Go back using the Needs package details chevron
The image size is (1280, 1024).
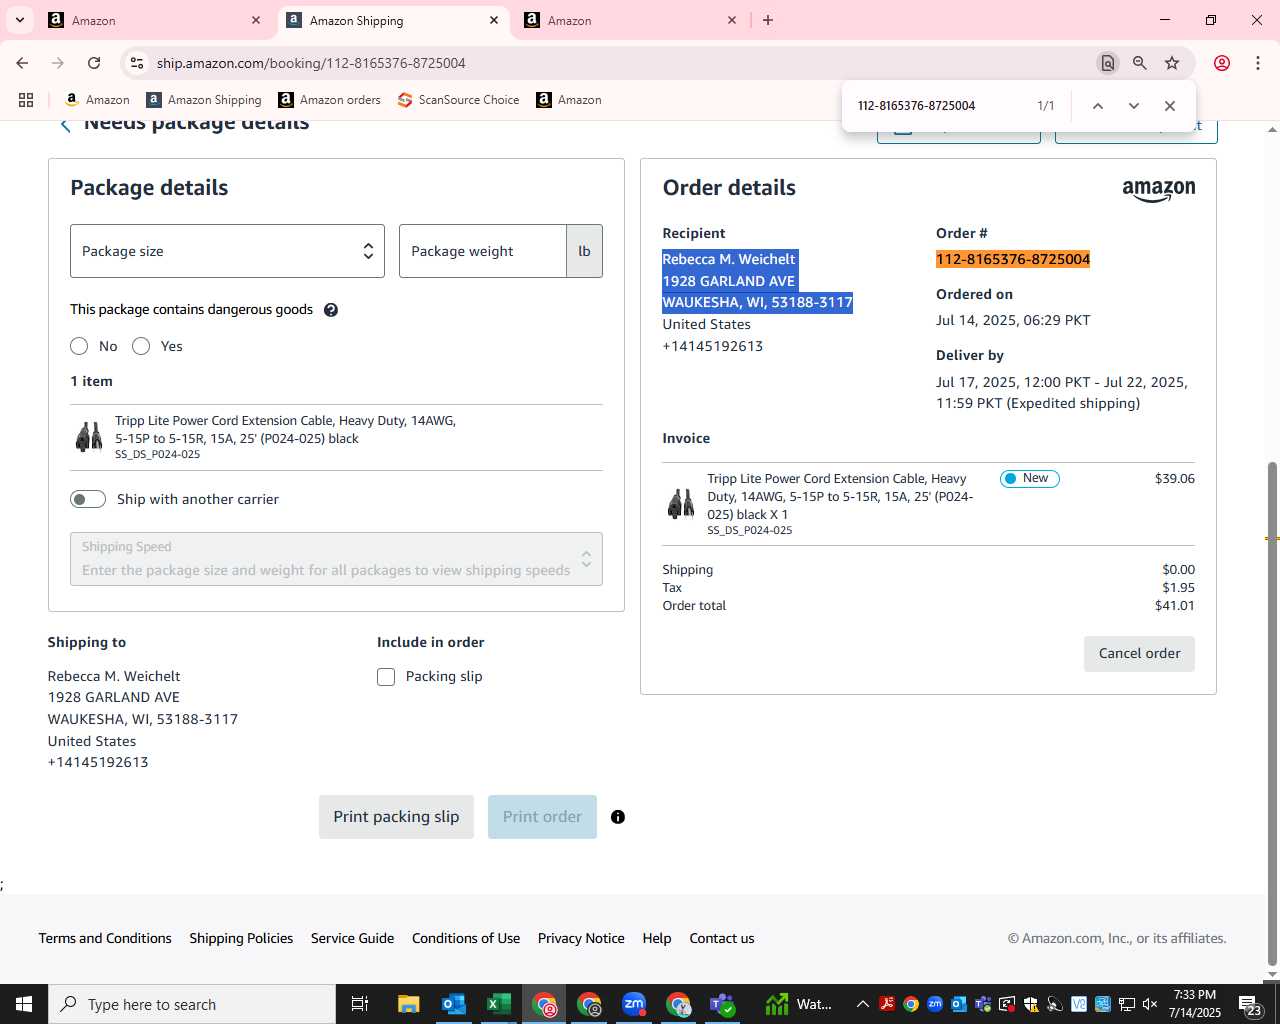tap(66, 125)
